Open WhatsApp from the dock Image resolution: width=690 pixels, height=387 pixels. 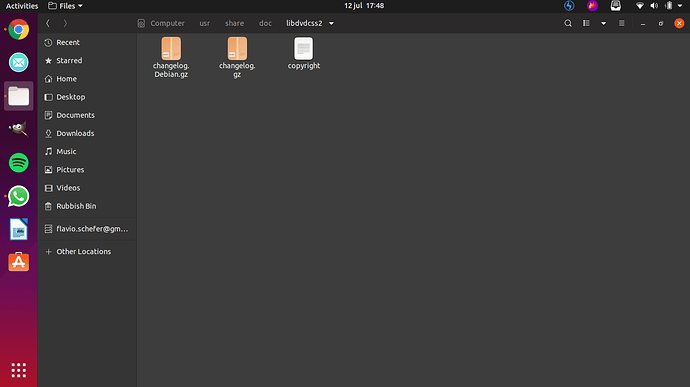pyautogui.click(x=18, y=196)
